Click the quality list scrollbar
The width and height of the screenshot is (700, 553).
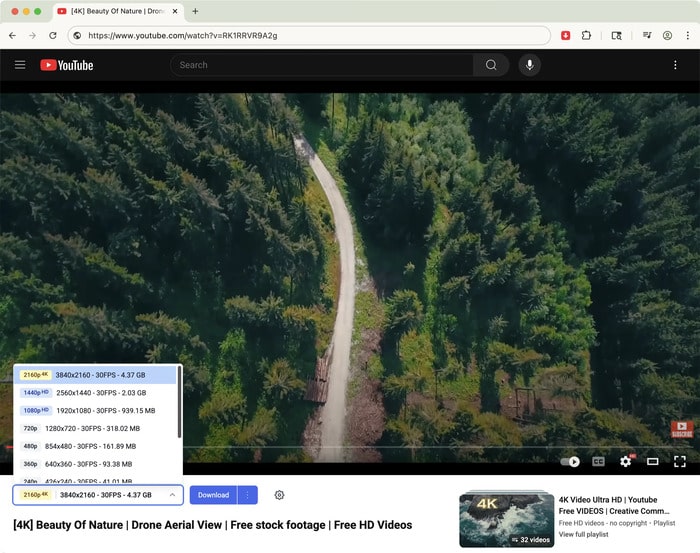(179, 402)
